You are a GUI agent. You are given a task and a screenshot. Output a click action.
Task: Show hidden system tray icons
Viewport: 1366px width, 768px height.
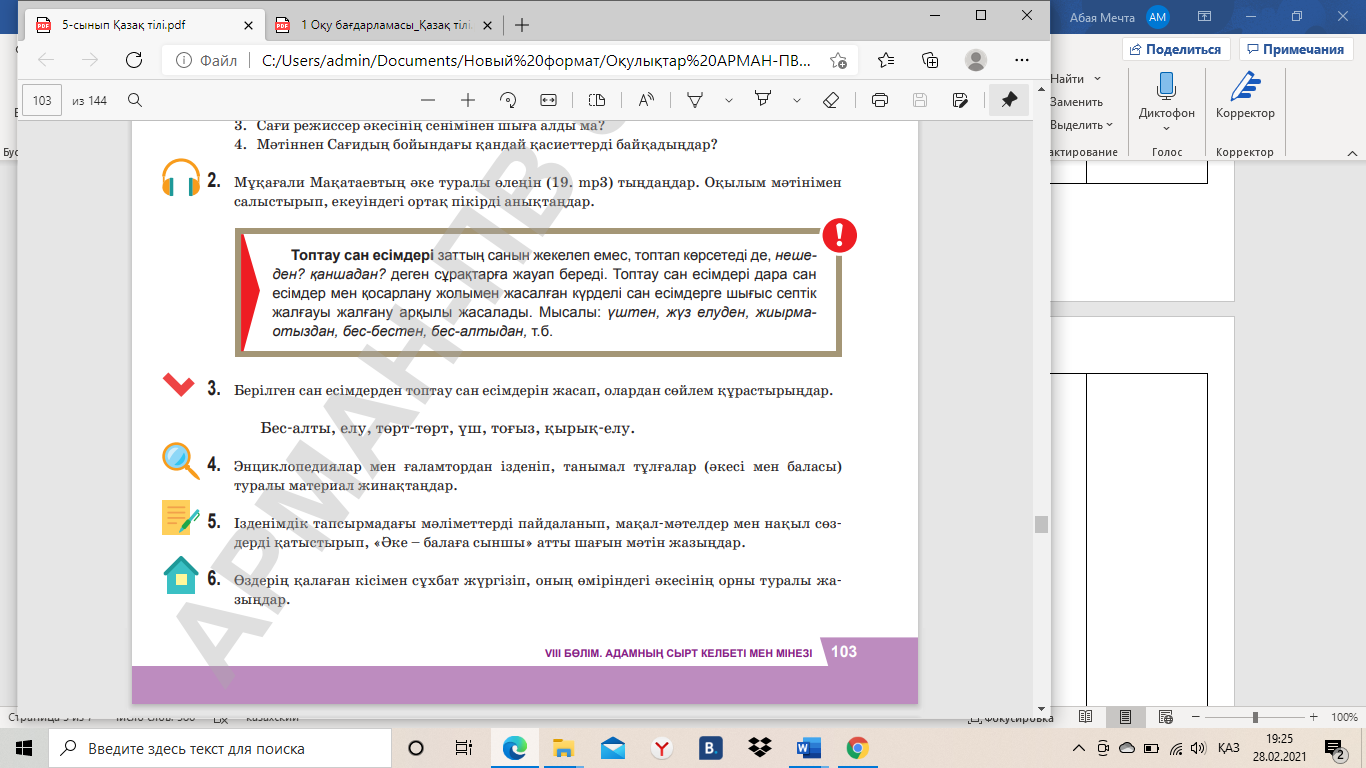coord(1078,748)
